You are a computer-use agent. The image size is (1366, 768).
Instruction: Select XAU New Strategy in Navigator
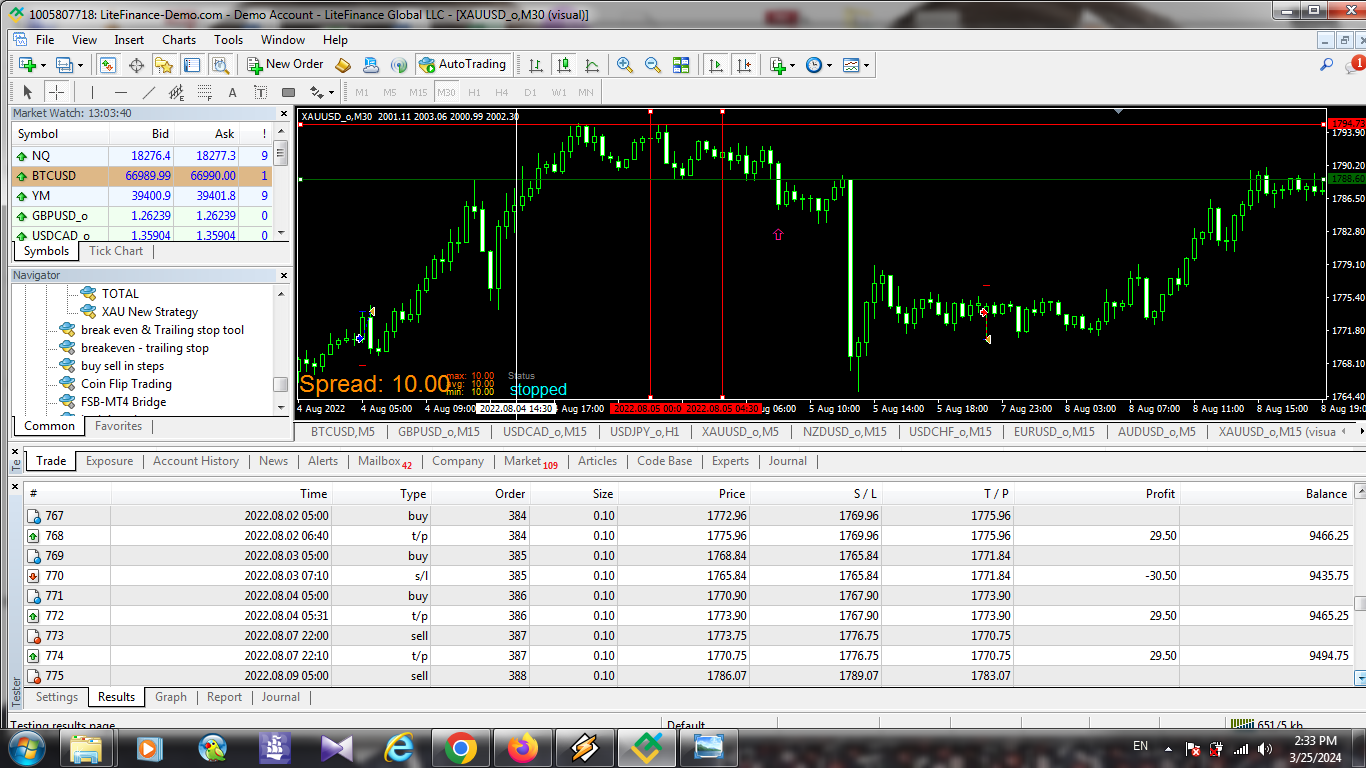(x=150, y=312)
